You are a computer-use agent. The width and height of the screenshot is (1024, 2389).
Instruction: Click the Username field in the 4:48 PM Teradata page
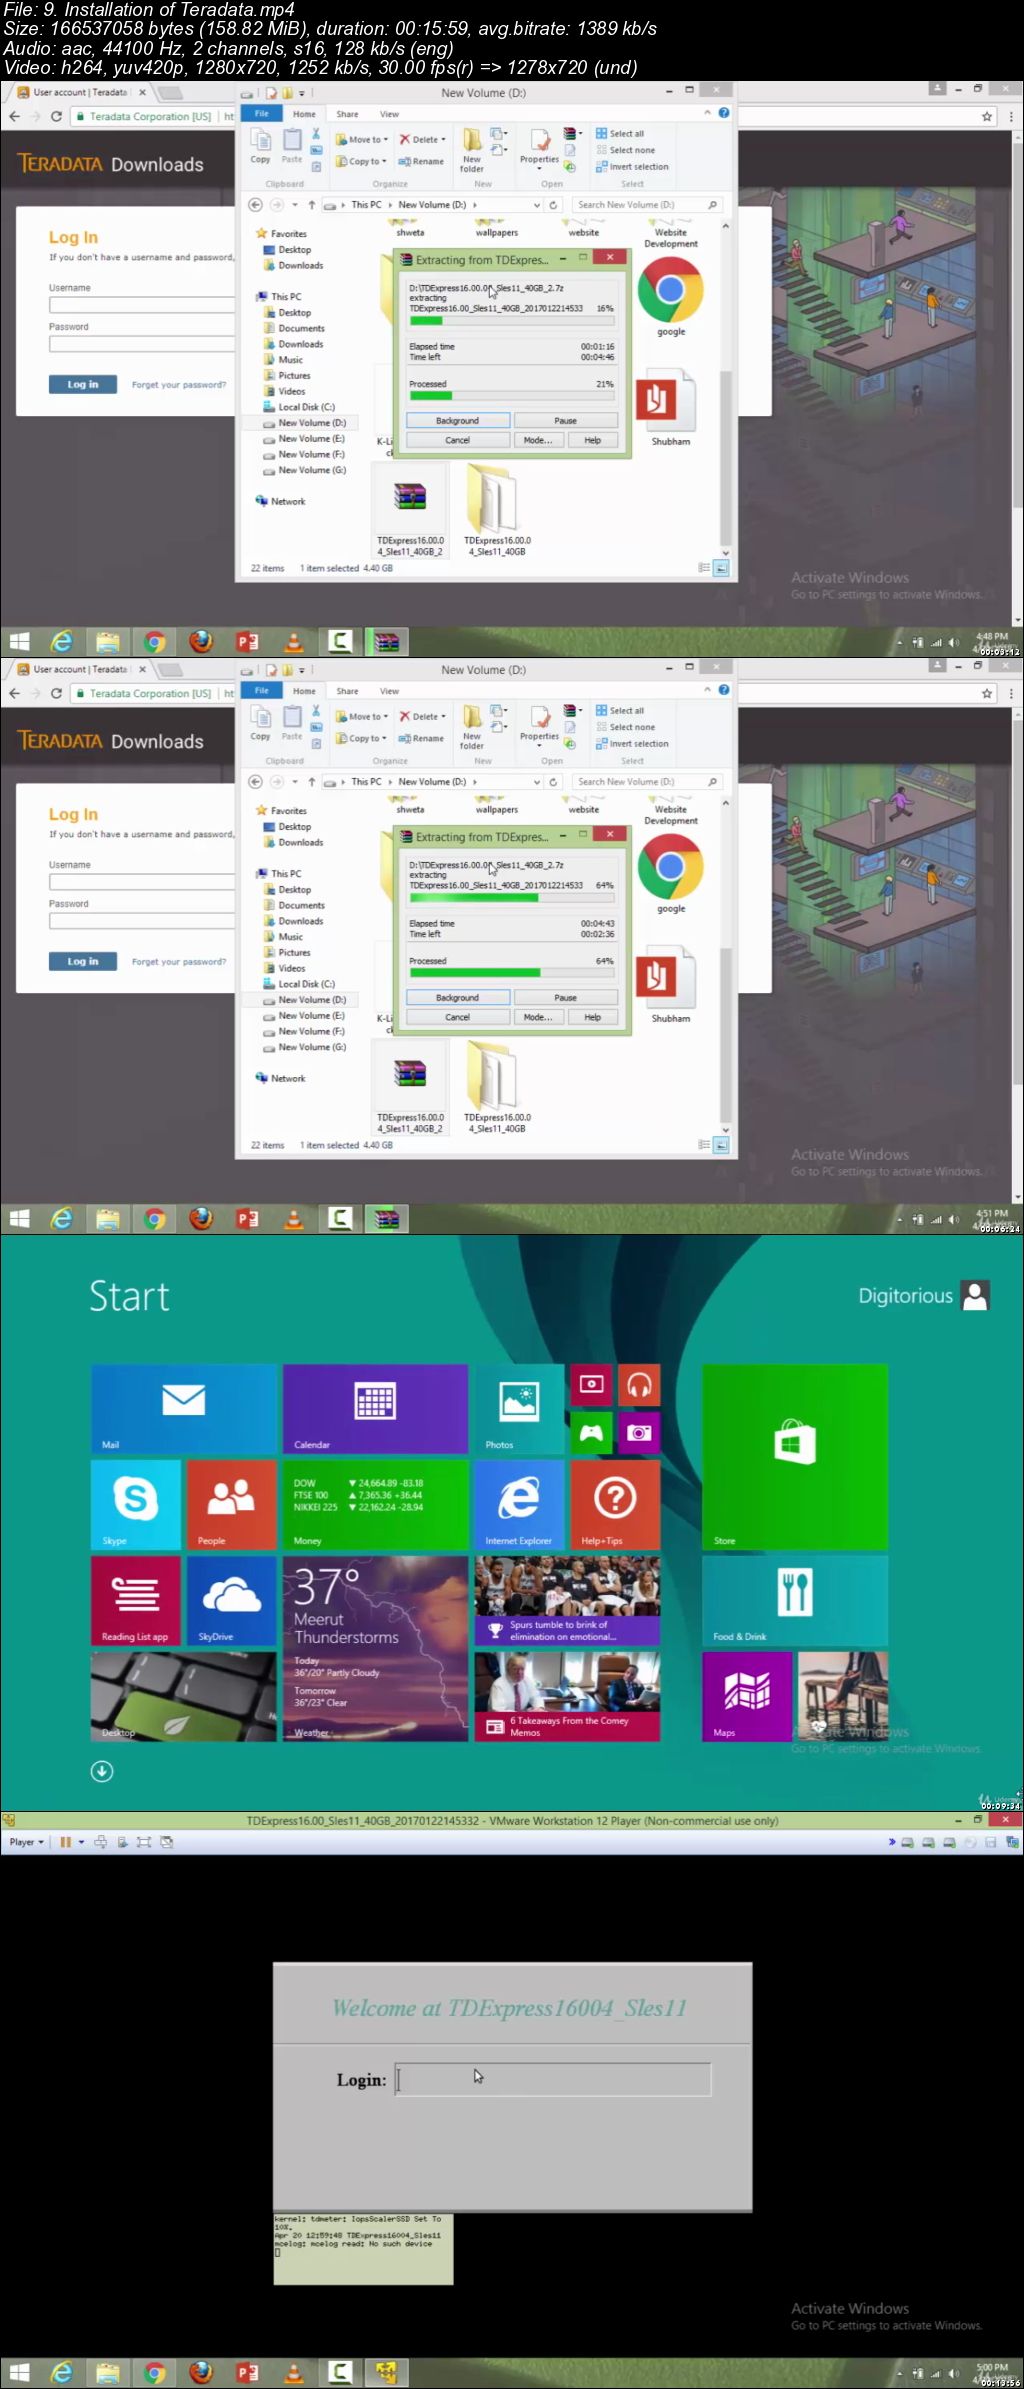[141, 305]
